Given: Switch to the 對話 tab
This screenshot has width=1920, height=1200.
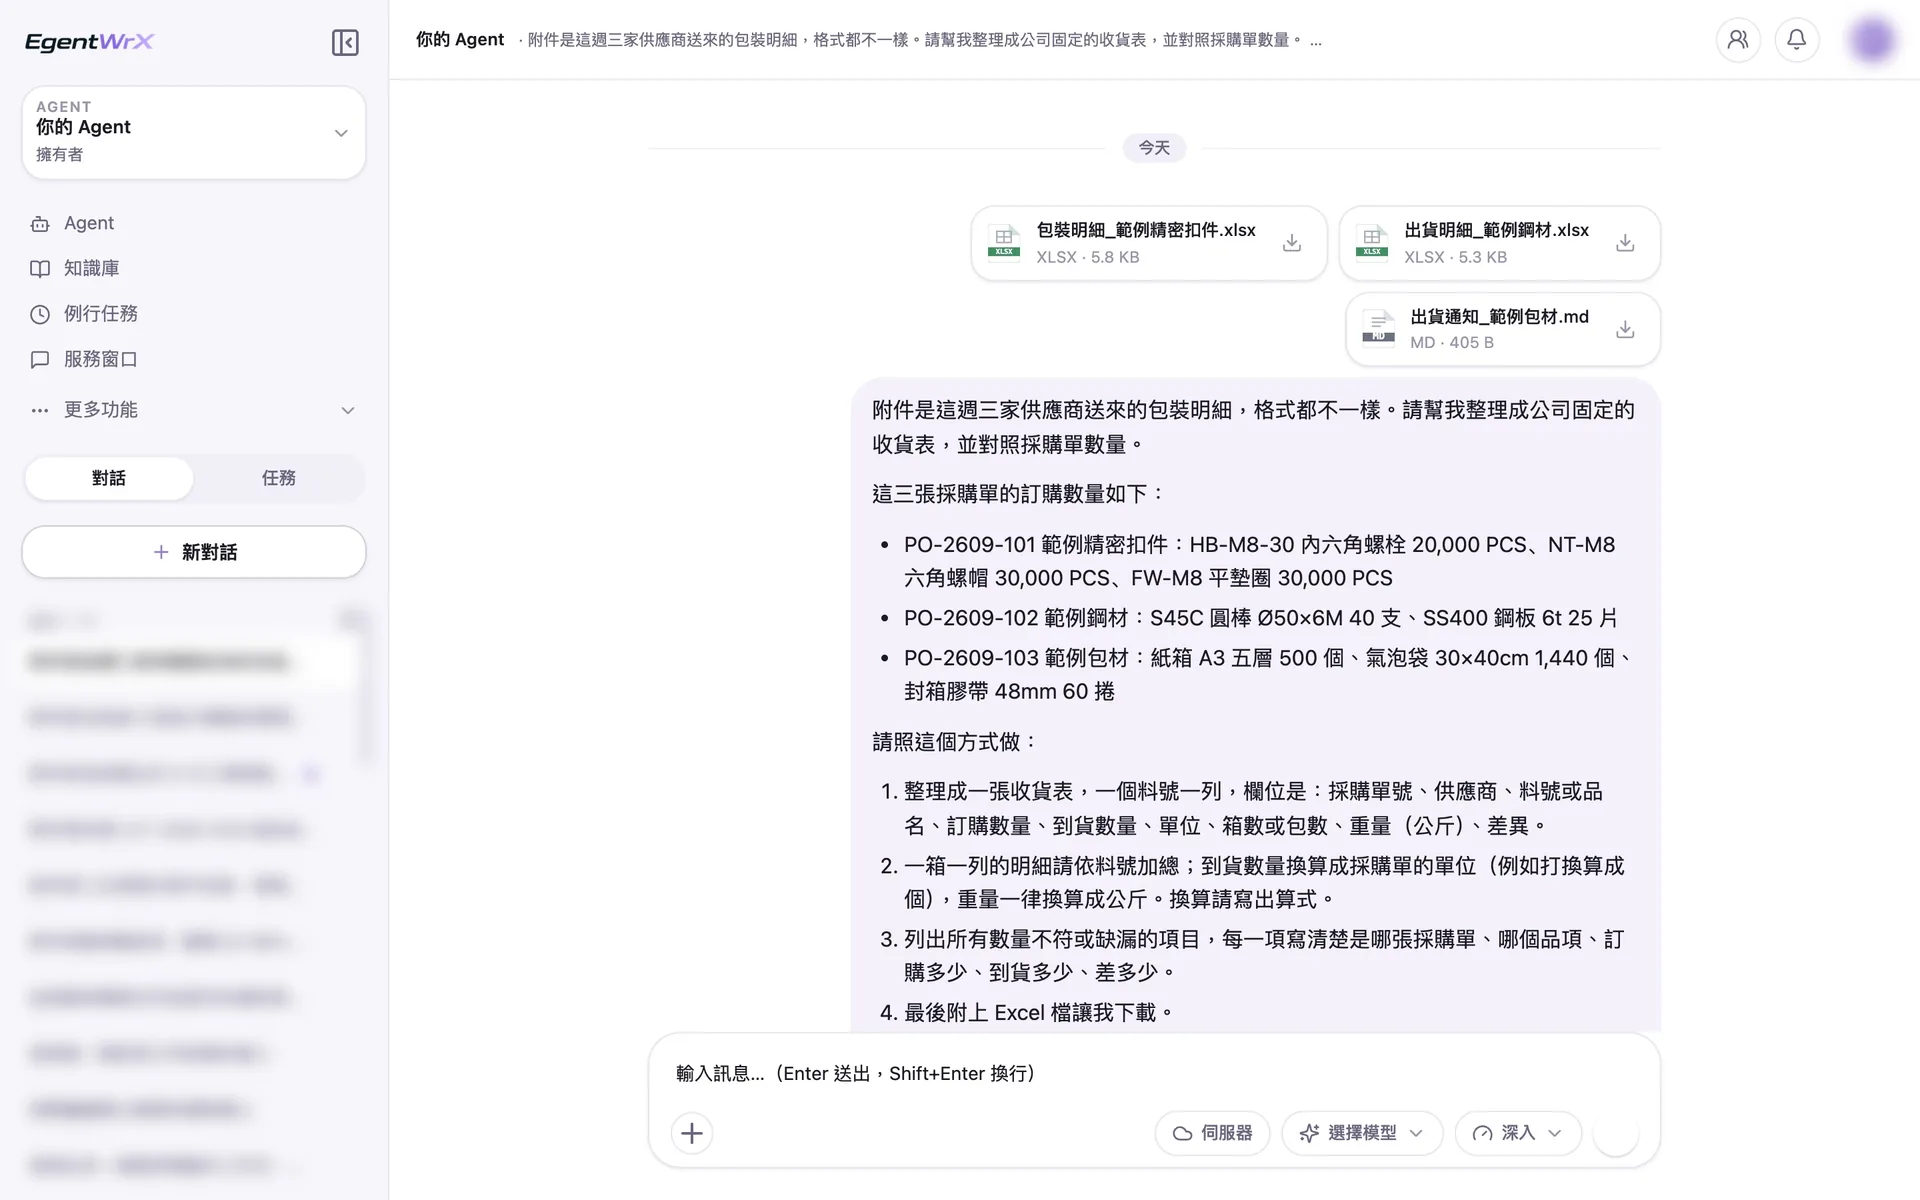Looking at the screenshot, I should 109,478.
